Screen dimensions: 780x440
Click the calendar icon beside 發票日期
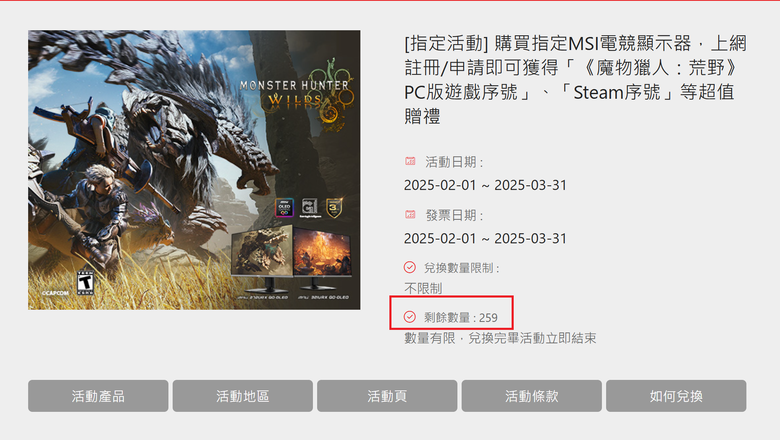pos(410,214)
